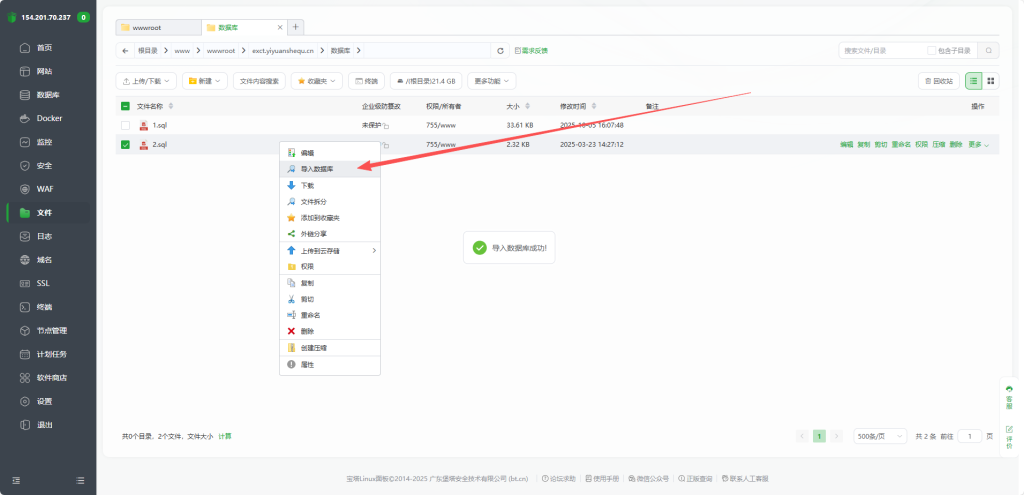Choose 导入数据库 in the context menu
This screenshot has width=1024, height=495.
(323, 169)
